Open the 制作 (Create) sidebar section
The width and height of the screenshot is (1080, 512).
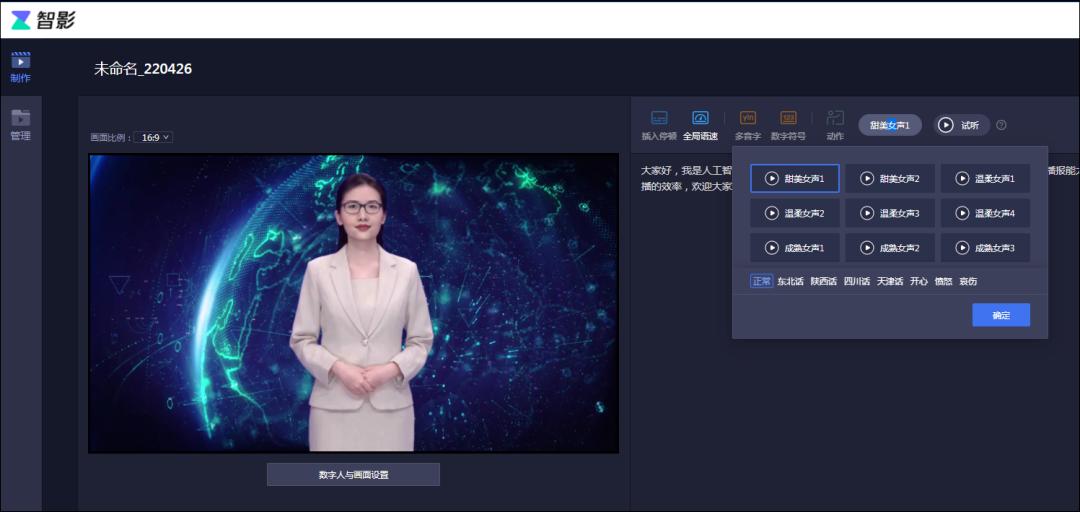[x=21, y=68]
